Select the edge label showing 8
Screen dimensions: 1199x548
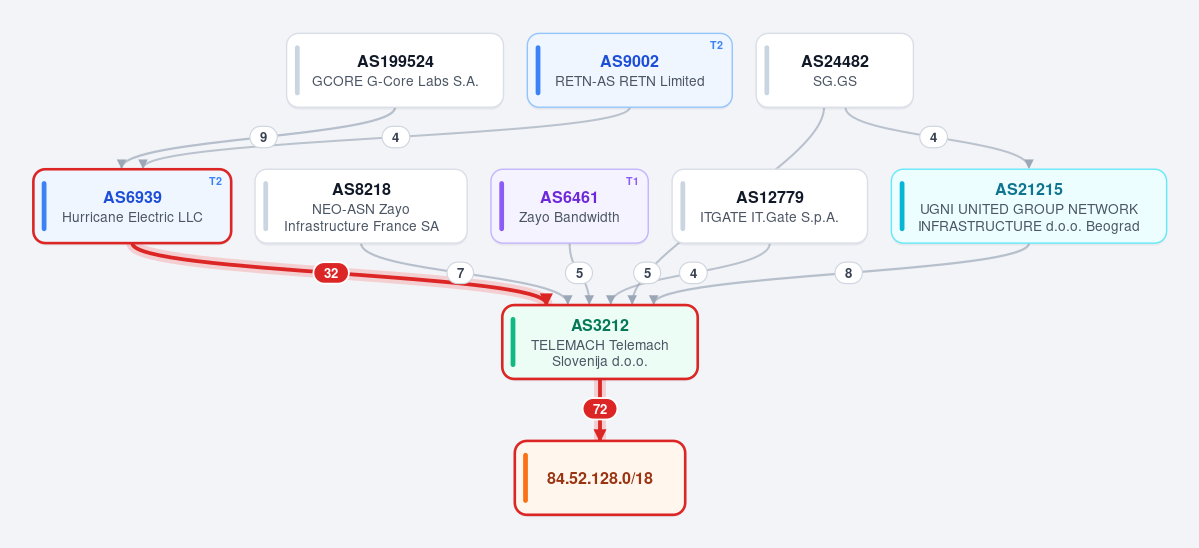point(848,273)
